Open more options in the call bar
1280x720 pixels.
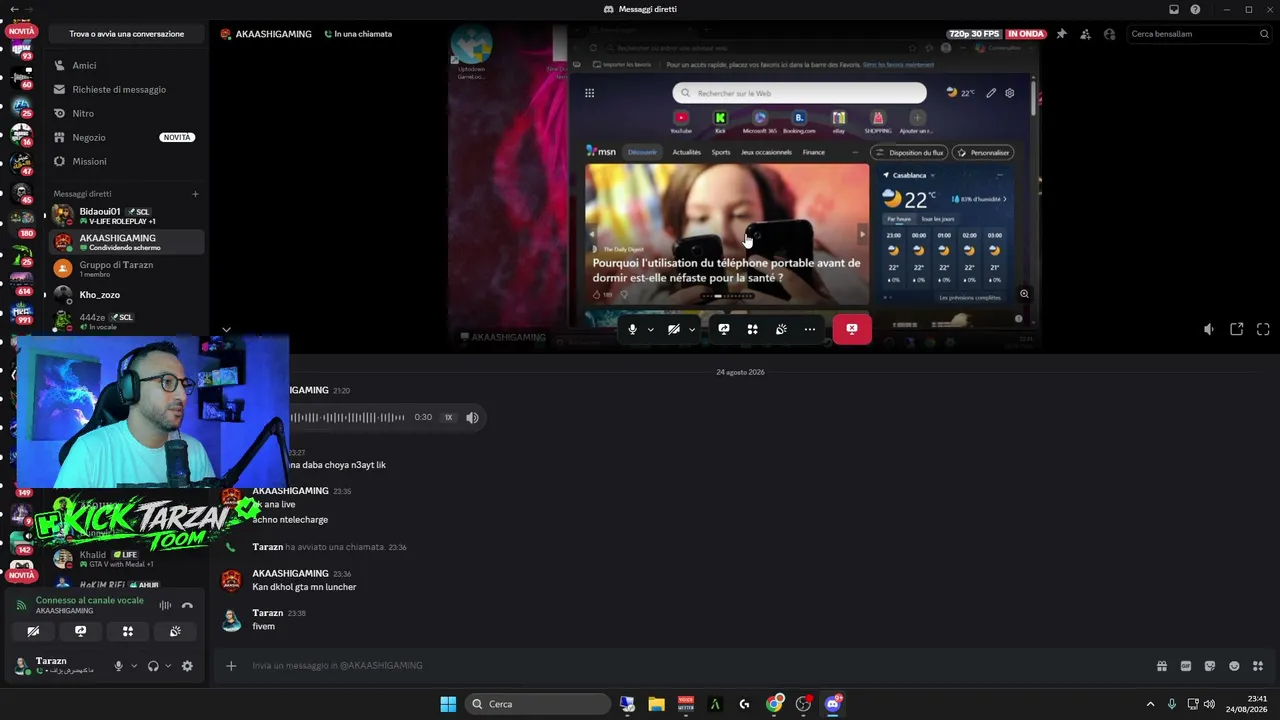tap(810, 329)
